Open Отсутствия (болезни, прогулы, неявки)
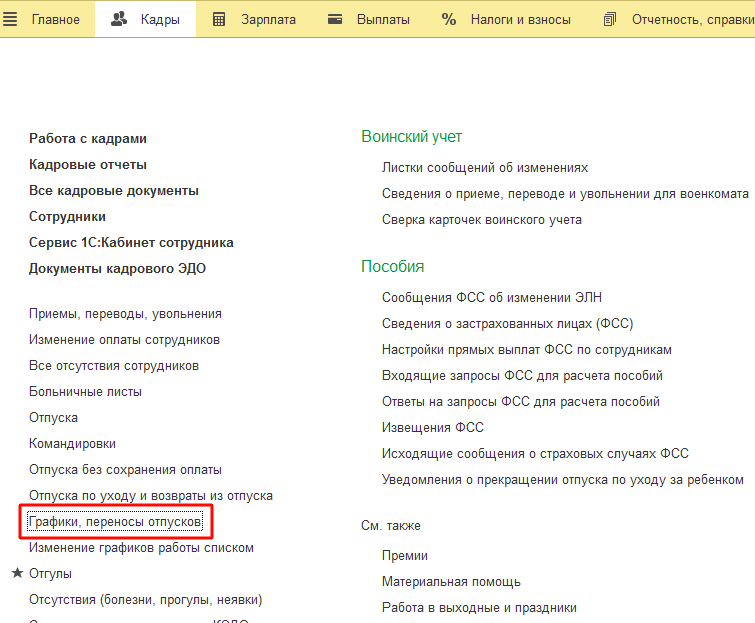755x623 pixels. [145, 600]
